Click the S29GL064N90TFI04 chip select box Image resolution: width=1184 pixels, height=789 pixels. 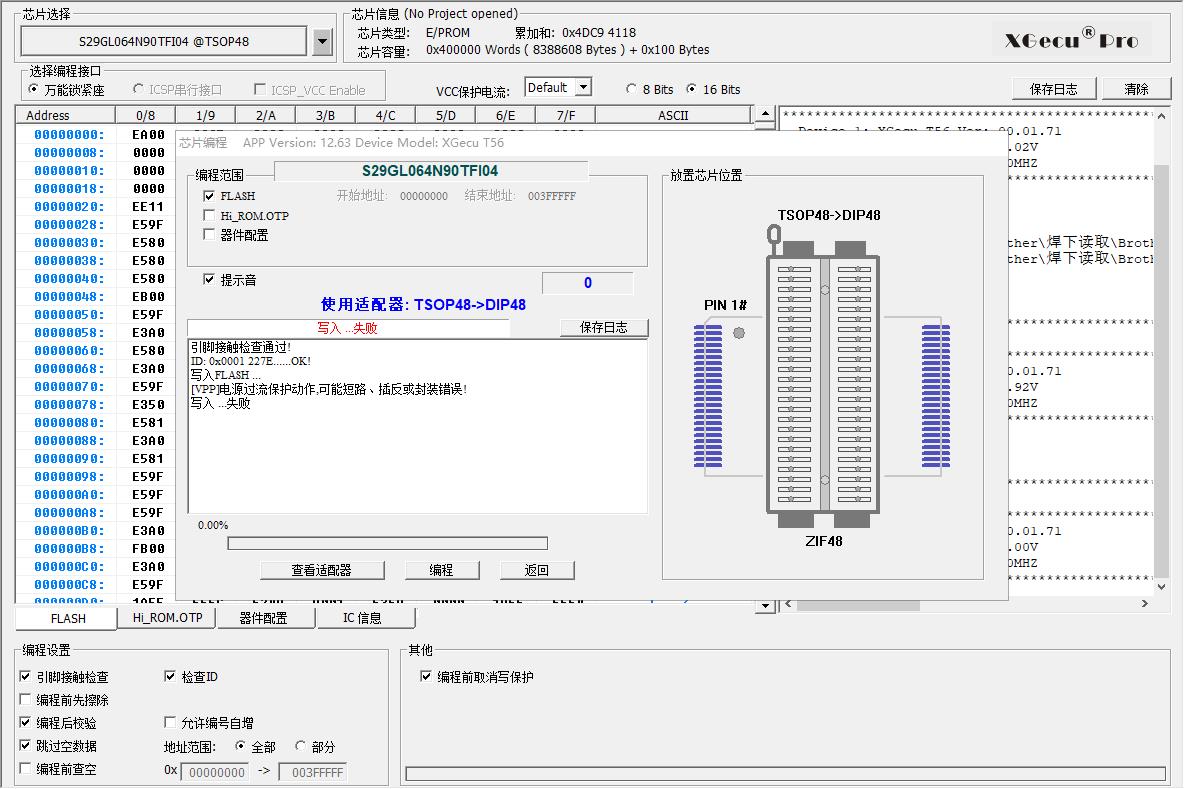point(164,41)
